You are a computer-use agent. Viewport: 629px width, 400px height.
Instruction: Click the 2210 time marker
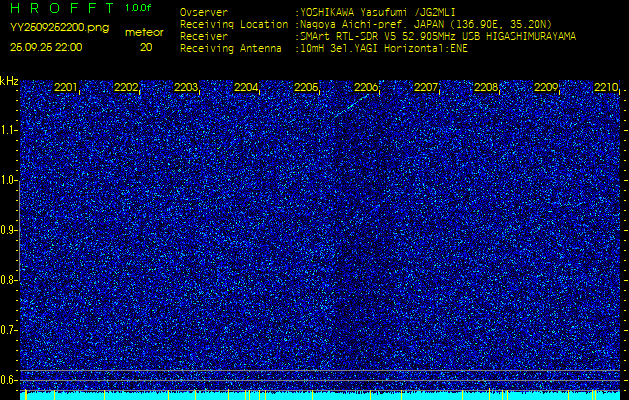point(606,87)
